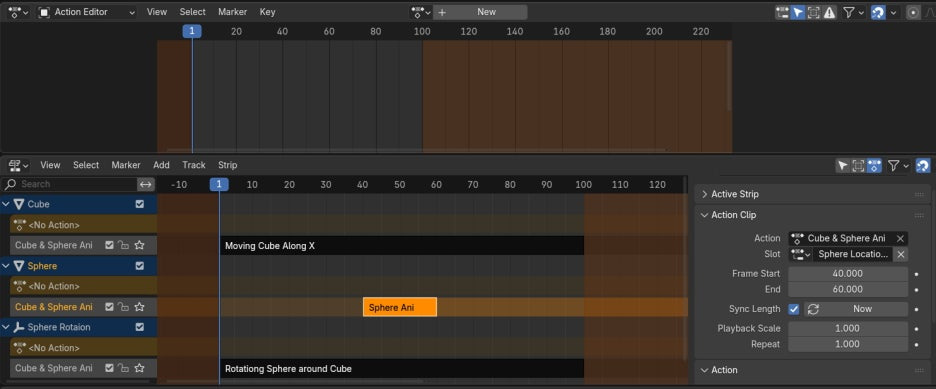Click the Cube object triangle icon

[19, 204]
